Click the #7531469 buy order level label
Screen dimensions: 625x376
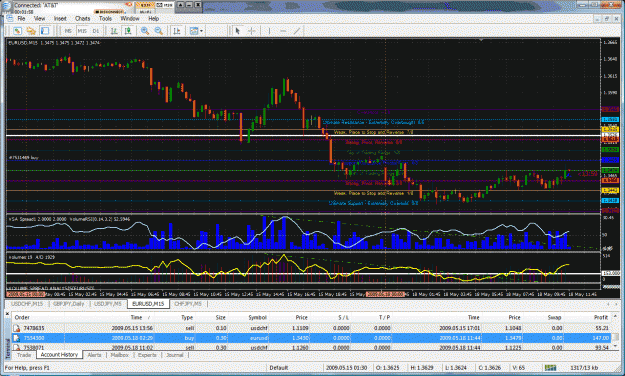pos(24,158)
